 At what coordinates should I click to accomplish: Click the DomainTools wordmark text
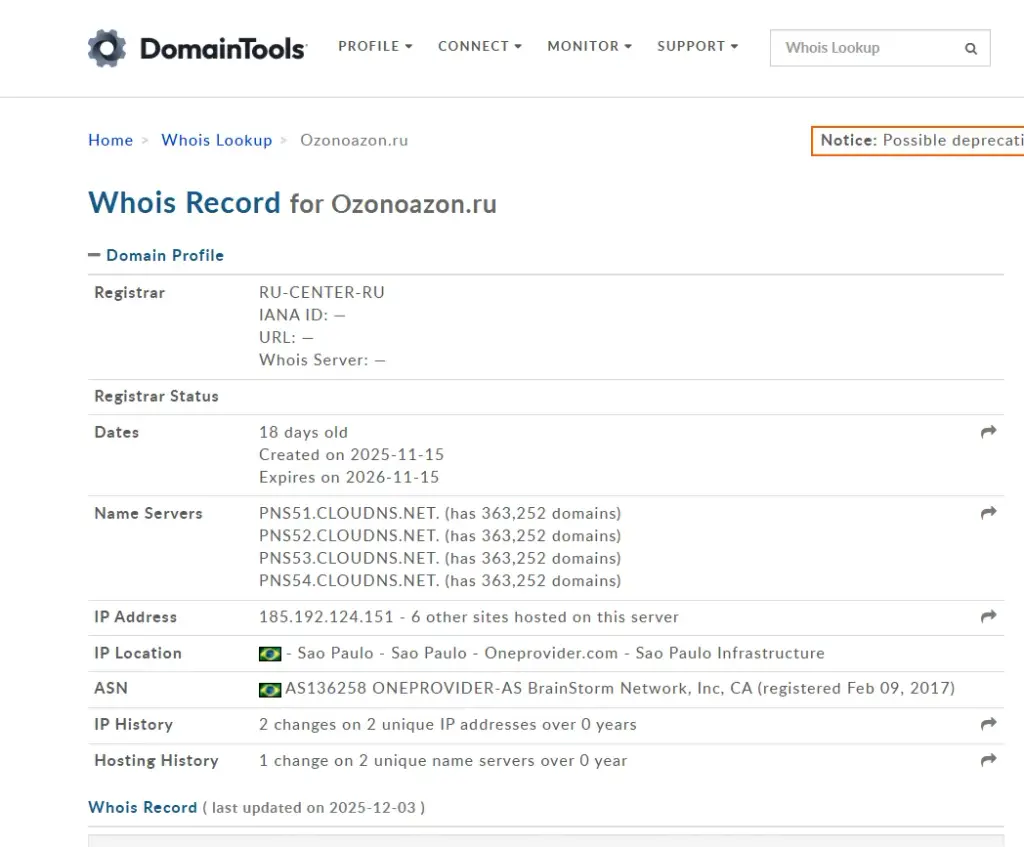coord(223,49)
